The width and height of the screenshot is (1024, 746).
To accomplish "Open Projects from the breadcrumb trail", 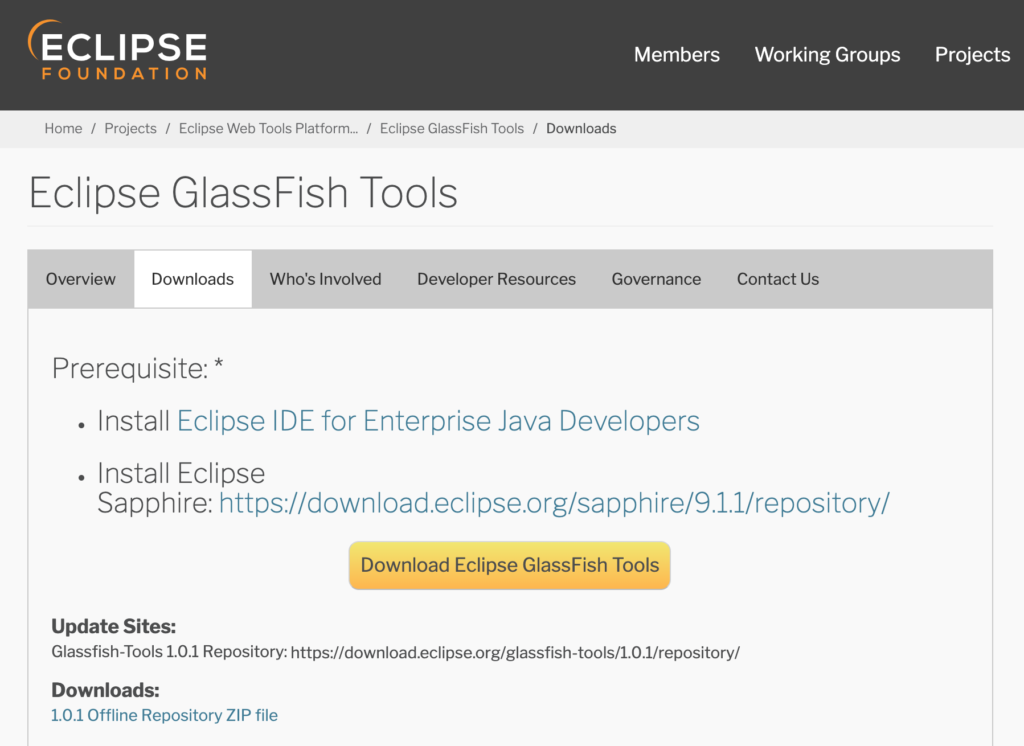I will tap(130, 128).
